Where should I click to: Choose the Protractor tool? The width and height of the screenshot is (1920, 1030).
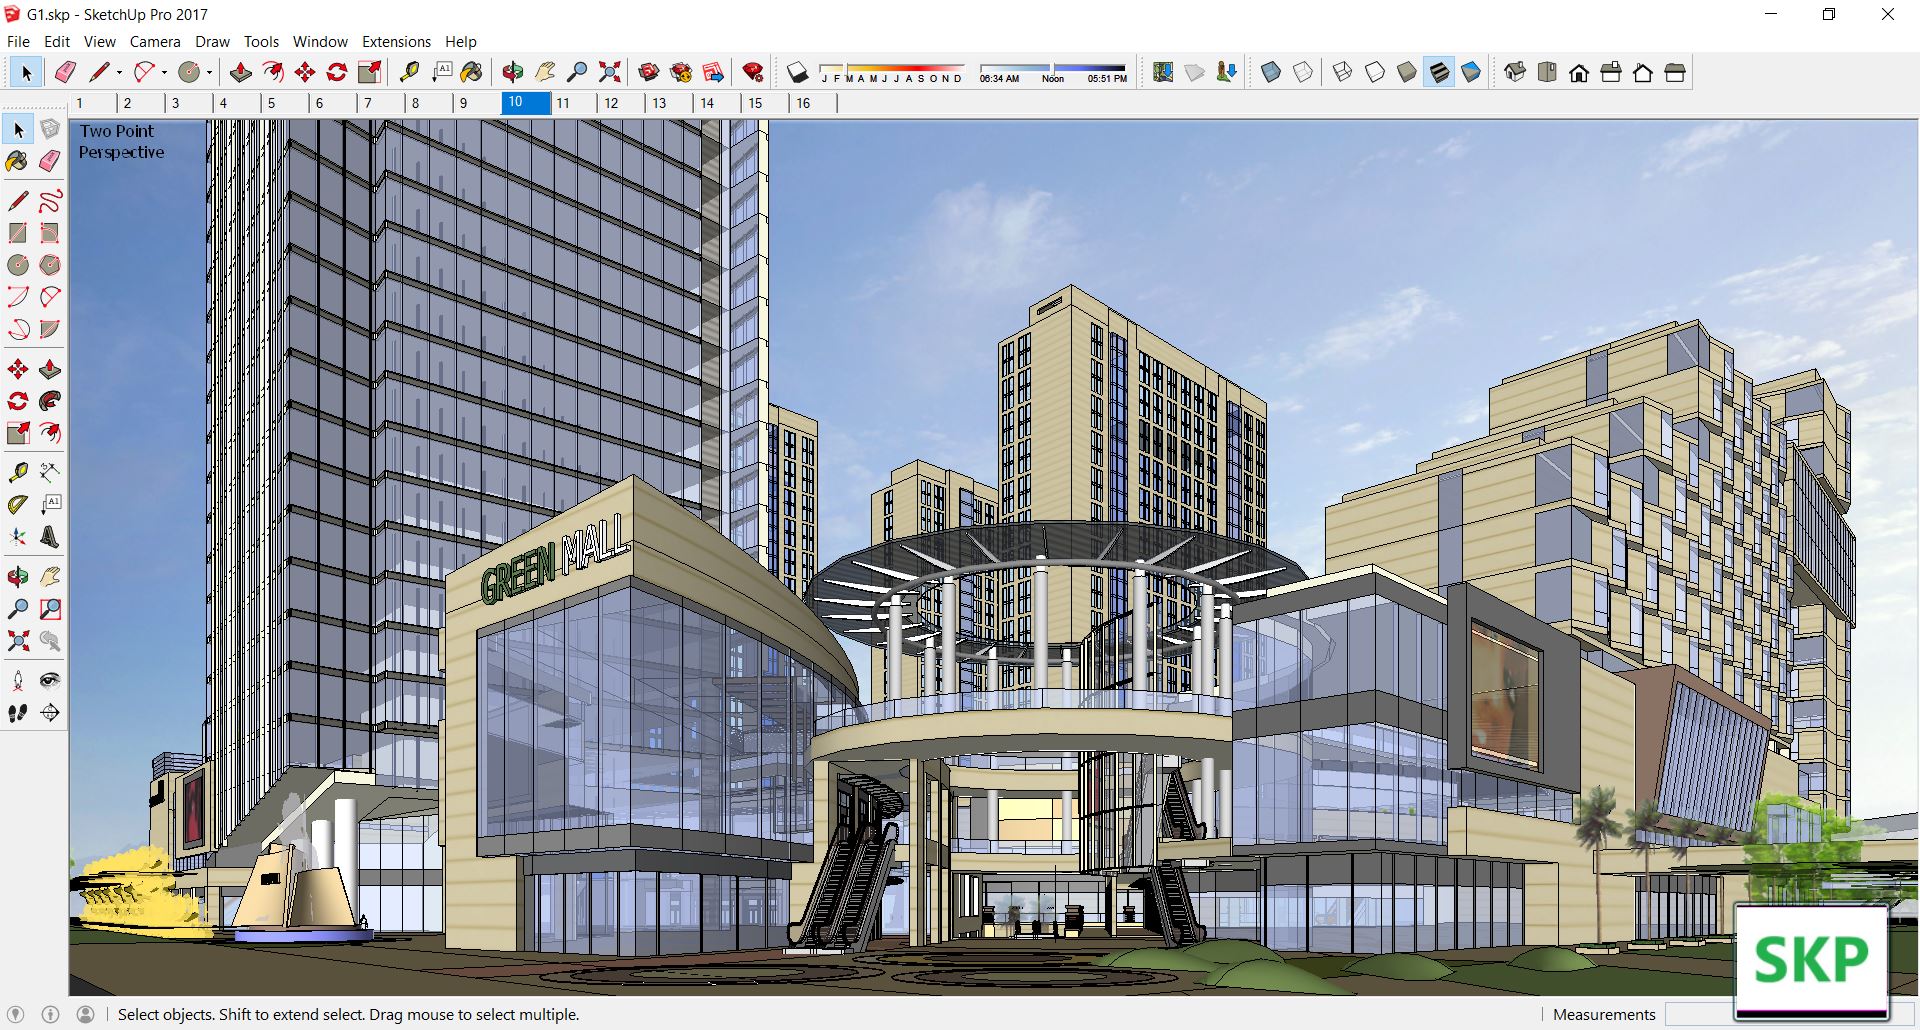point(18,505)
